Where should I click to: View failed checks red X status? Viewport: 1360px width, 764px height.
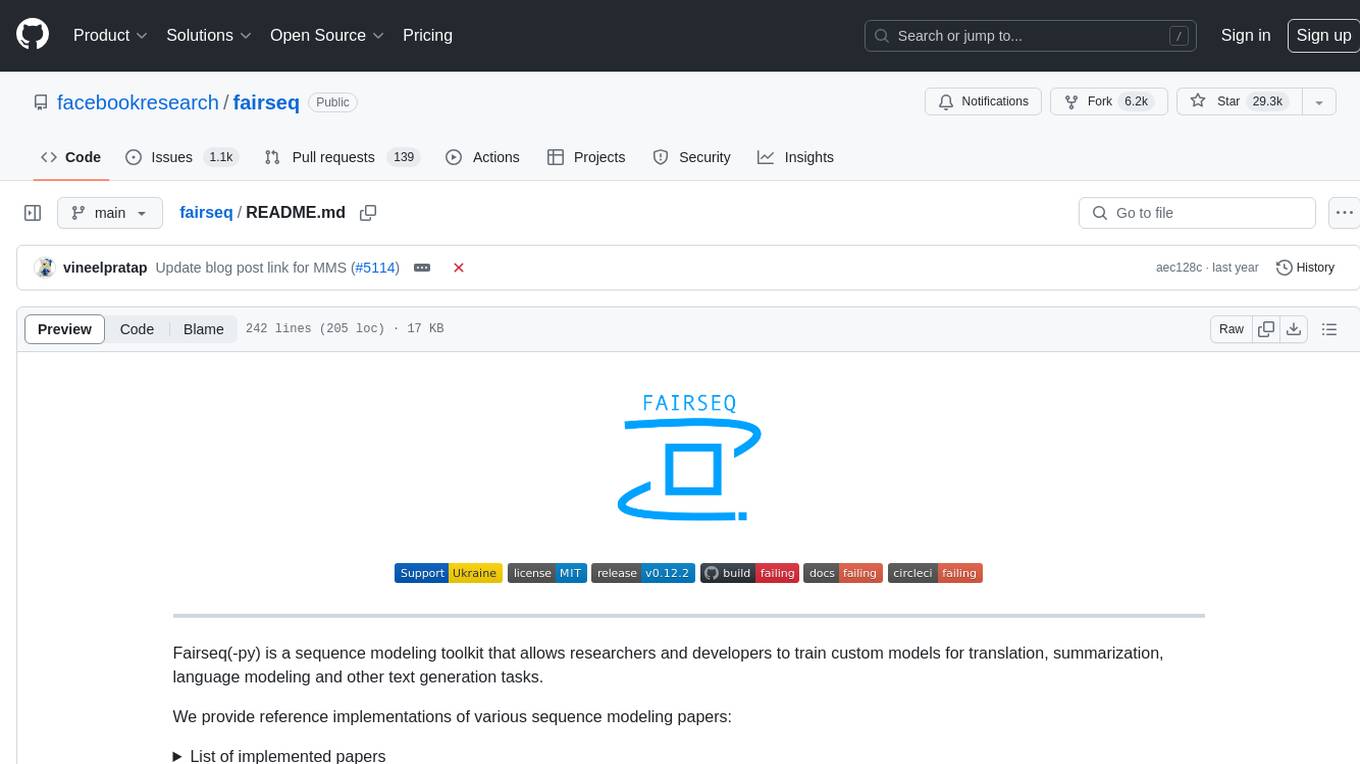(x=458, y=268)
